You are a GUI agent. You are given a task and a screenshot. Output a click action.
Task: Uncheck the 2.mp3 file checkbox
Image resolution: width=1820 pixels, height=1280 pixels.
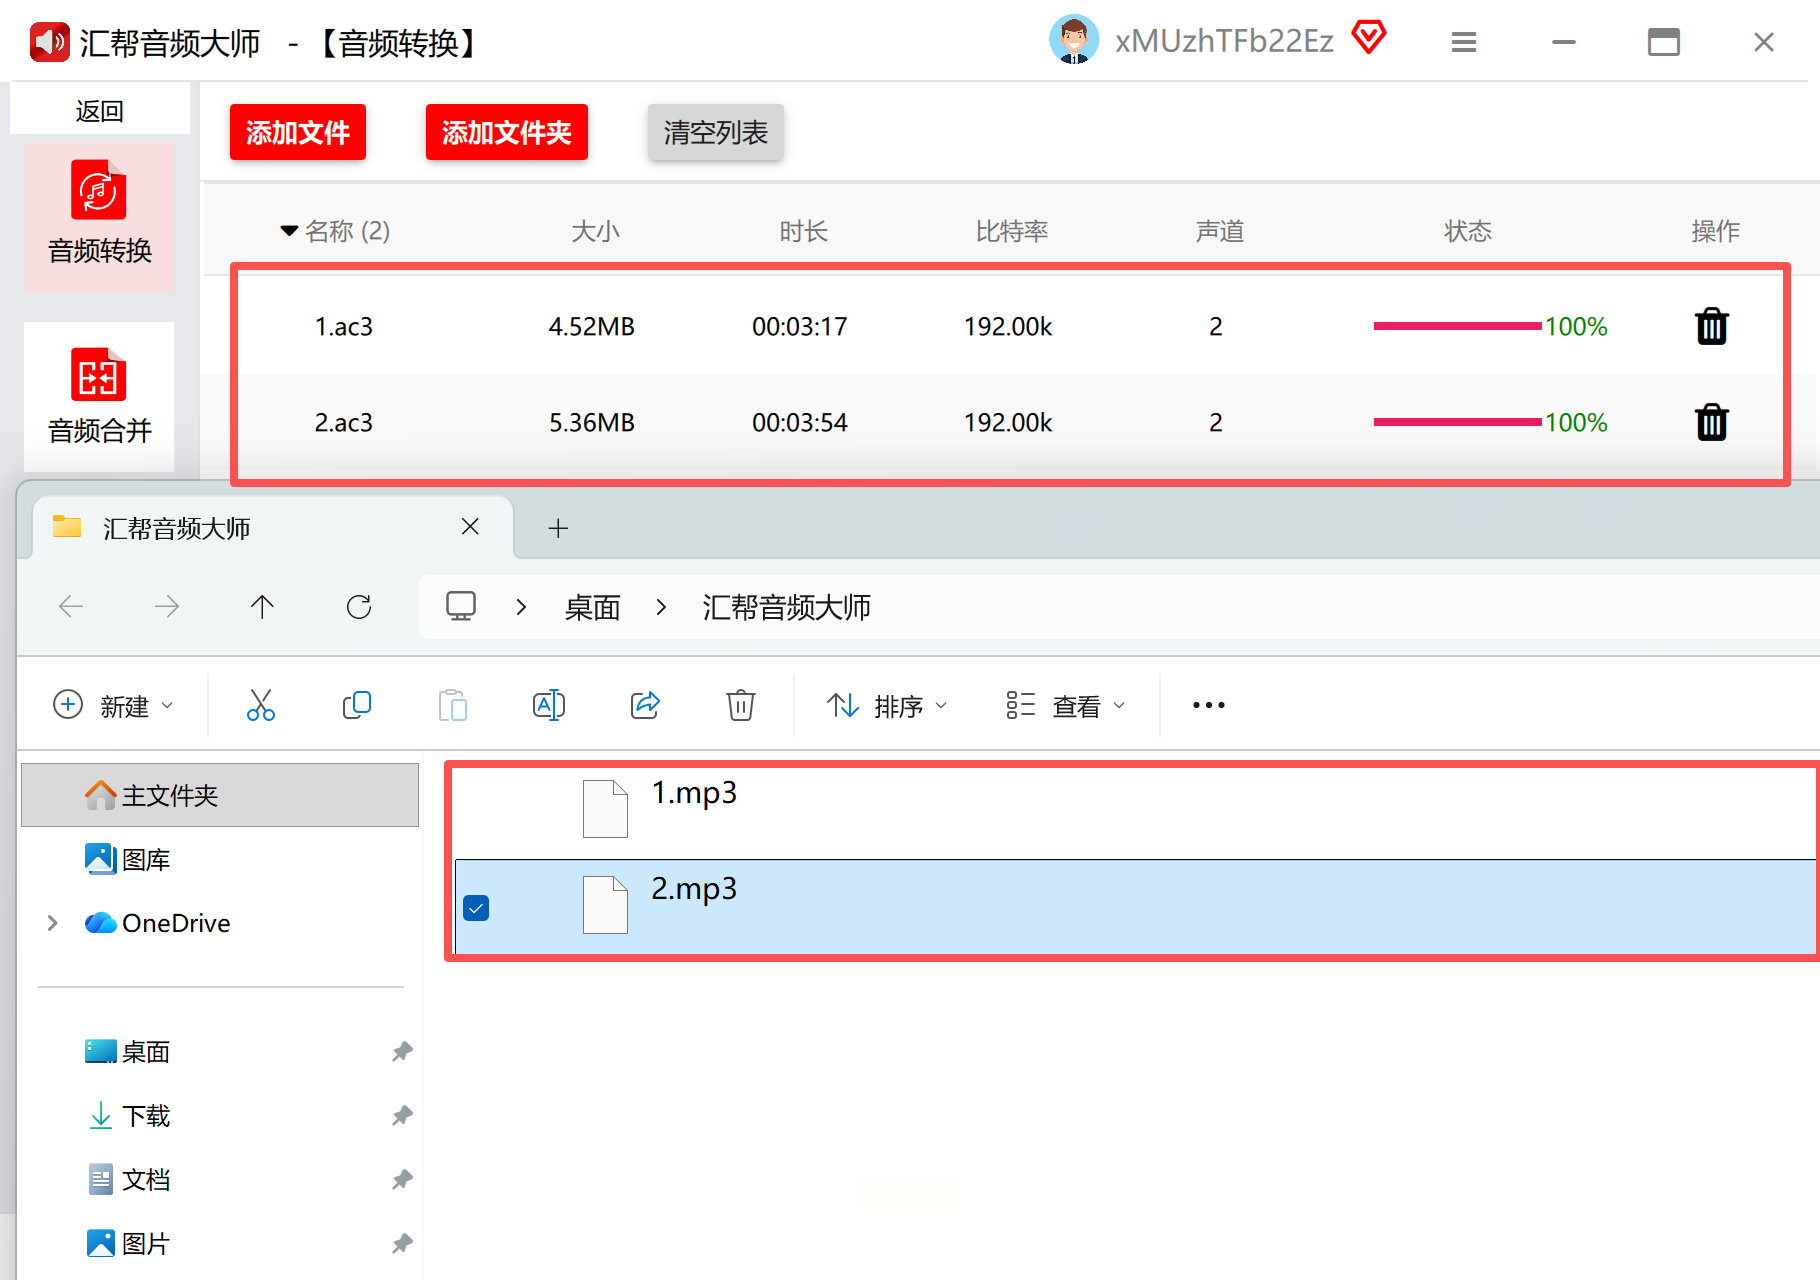476,908
